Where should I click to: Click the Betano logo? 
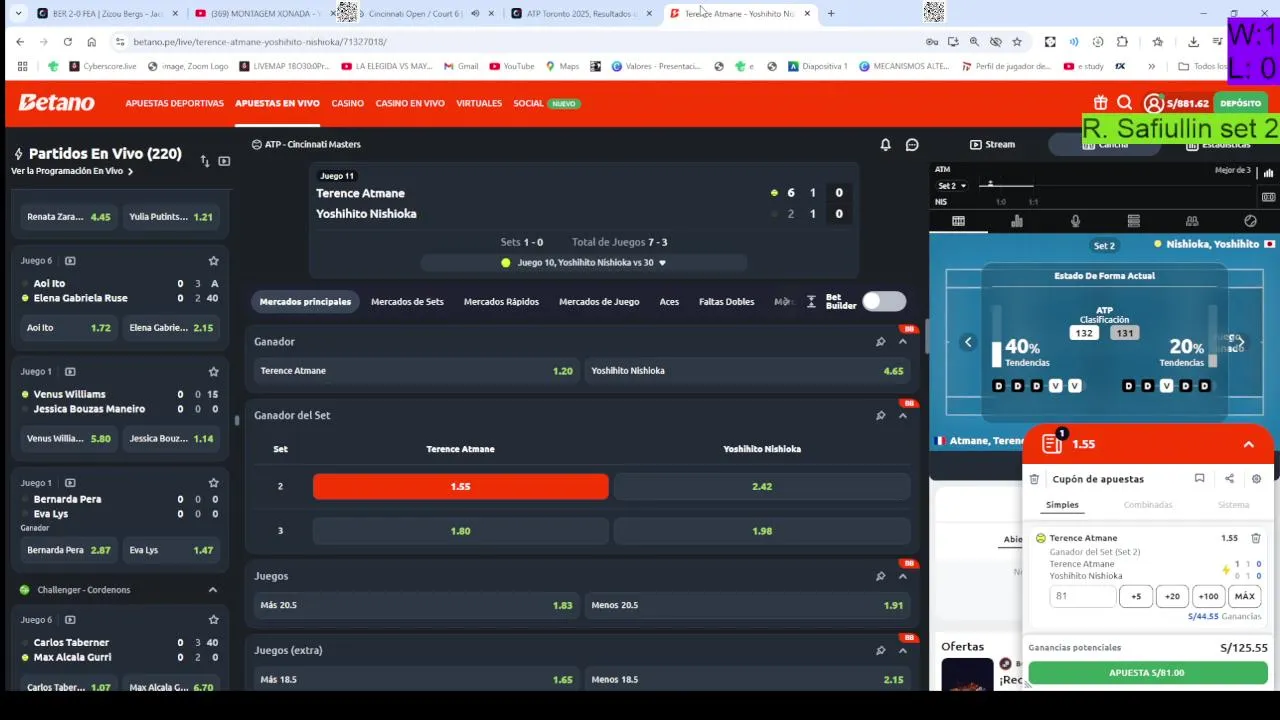pos(56,103)
